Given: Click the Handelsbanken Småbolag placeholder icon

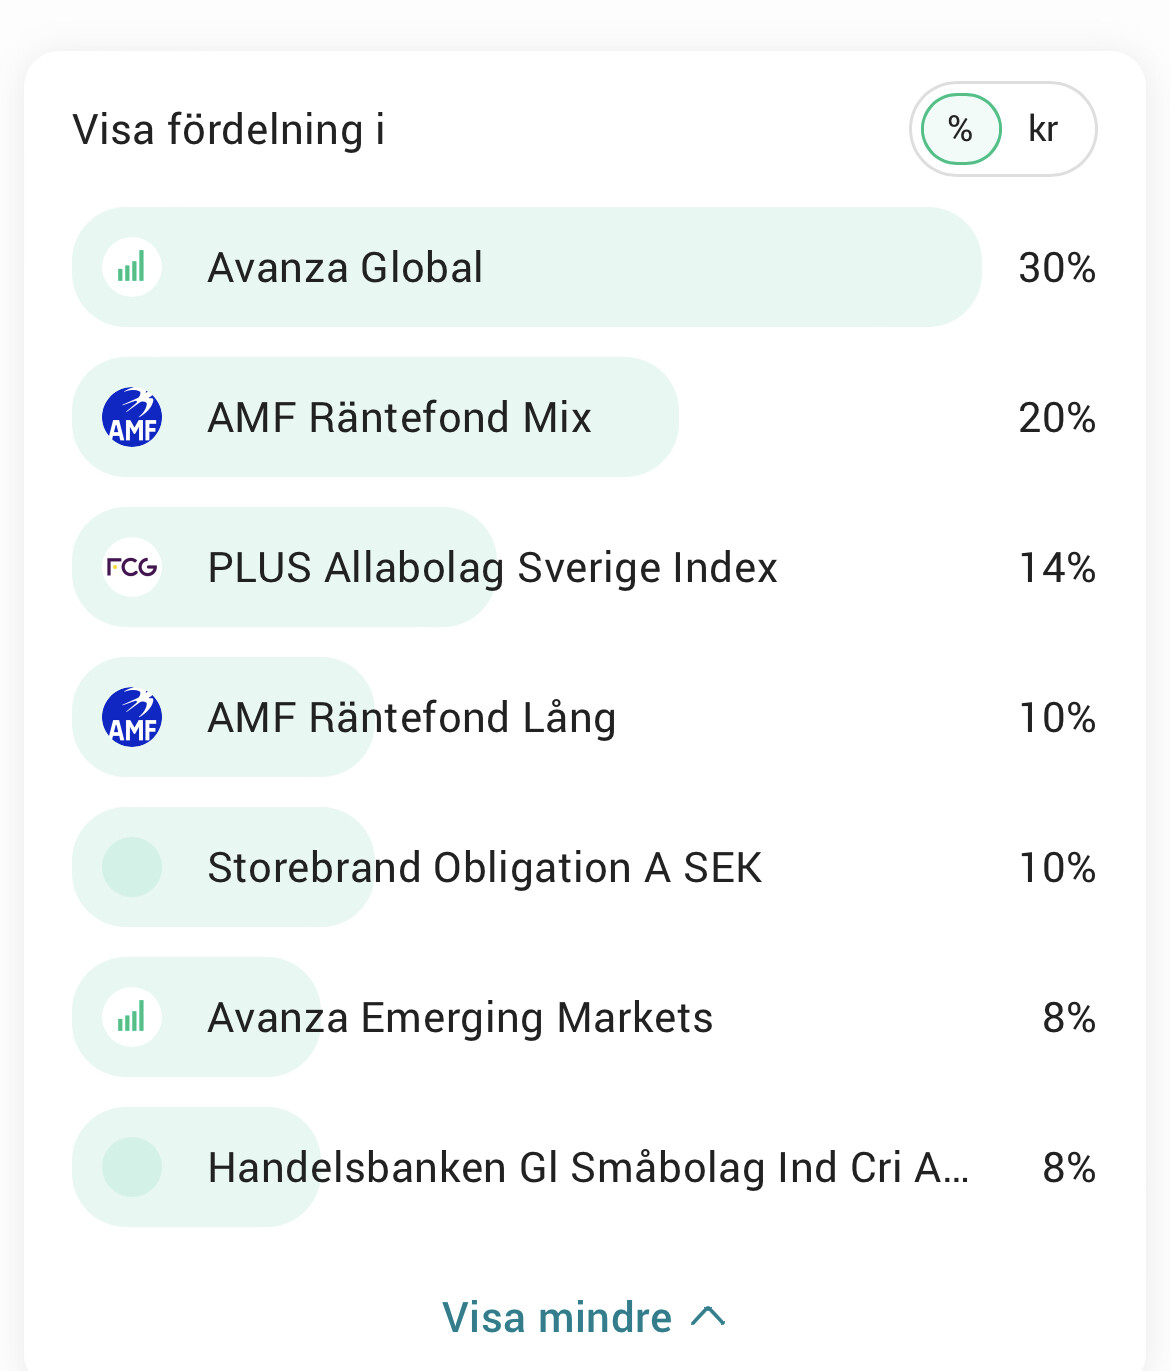Looking at the screenshot, I should pos(132,1167).
